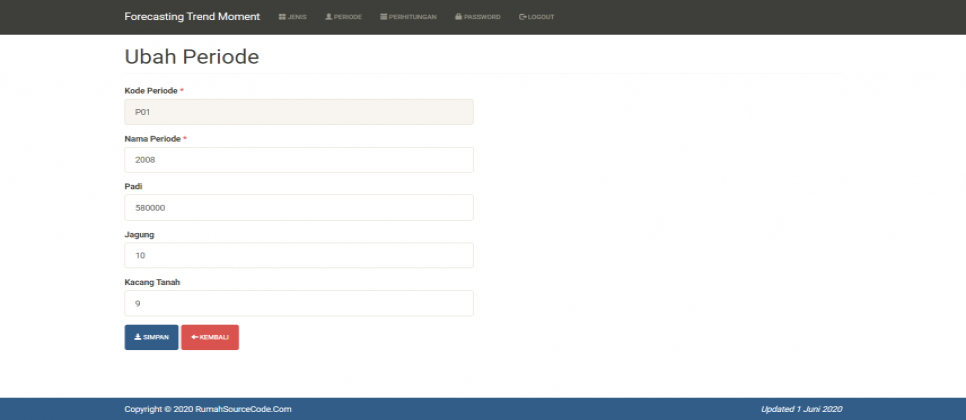This screenshot has width=966, height=420.
Task: Click the Updated 1 Juni 2020 text
Action: 802,409
